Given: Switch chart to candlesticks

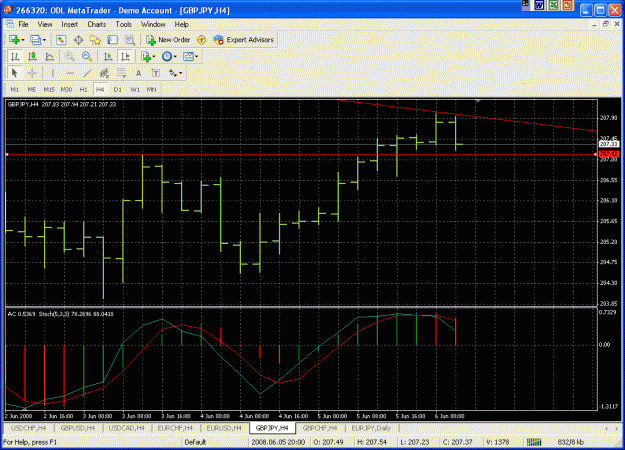Looking at the screenshot, I should [32, 57].
